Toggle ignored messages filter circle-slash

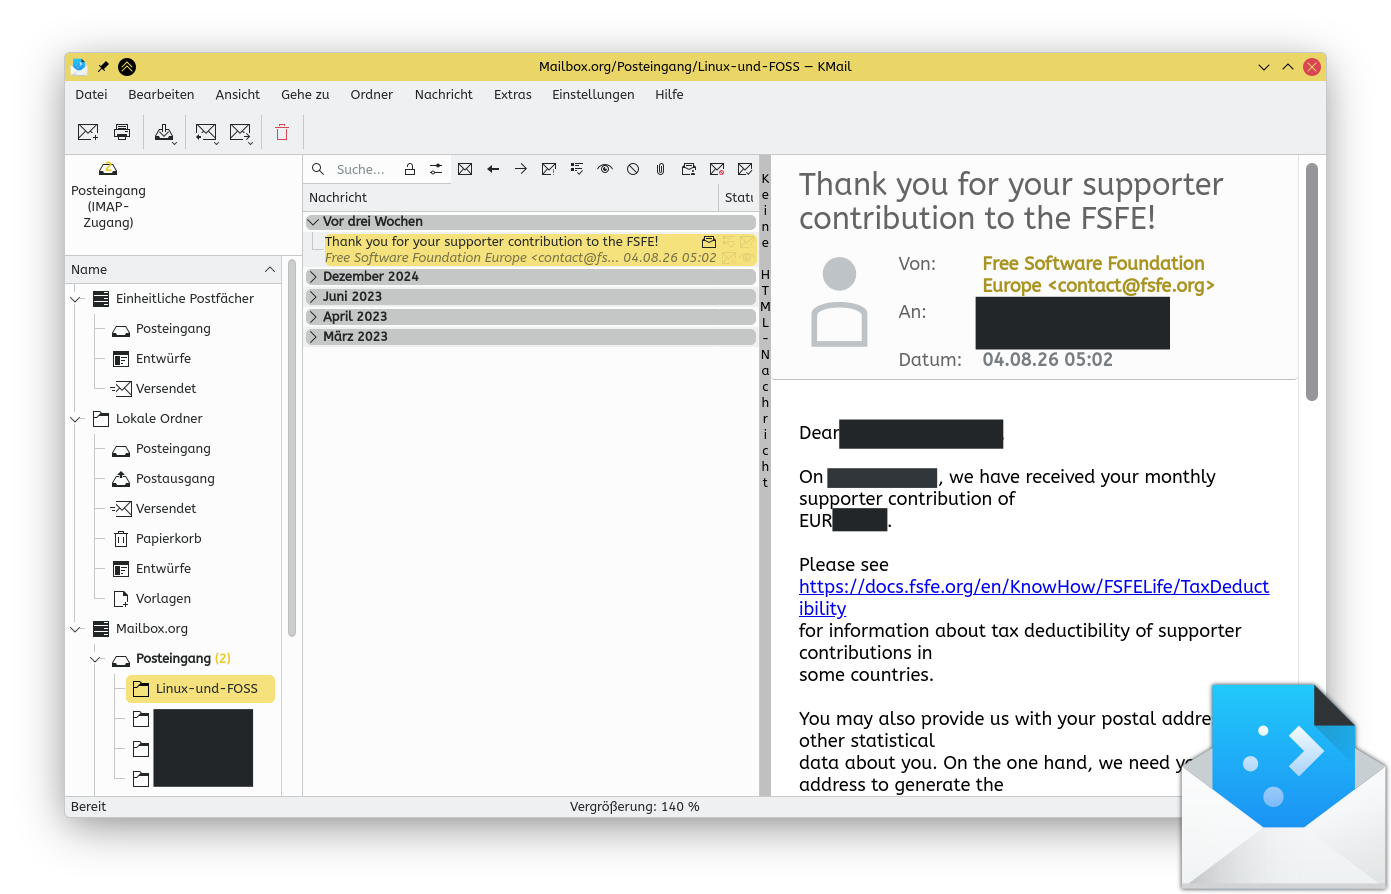click(633, 169)
